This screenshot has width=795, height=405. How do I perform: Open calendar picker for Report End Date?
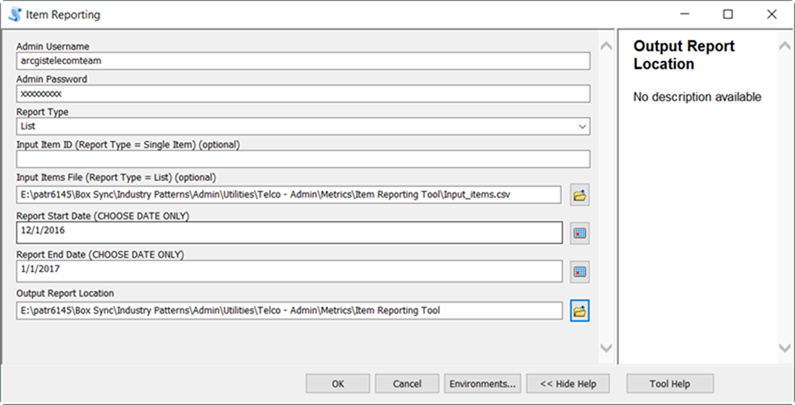click(580, 272)
